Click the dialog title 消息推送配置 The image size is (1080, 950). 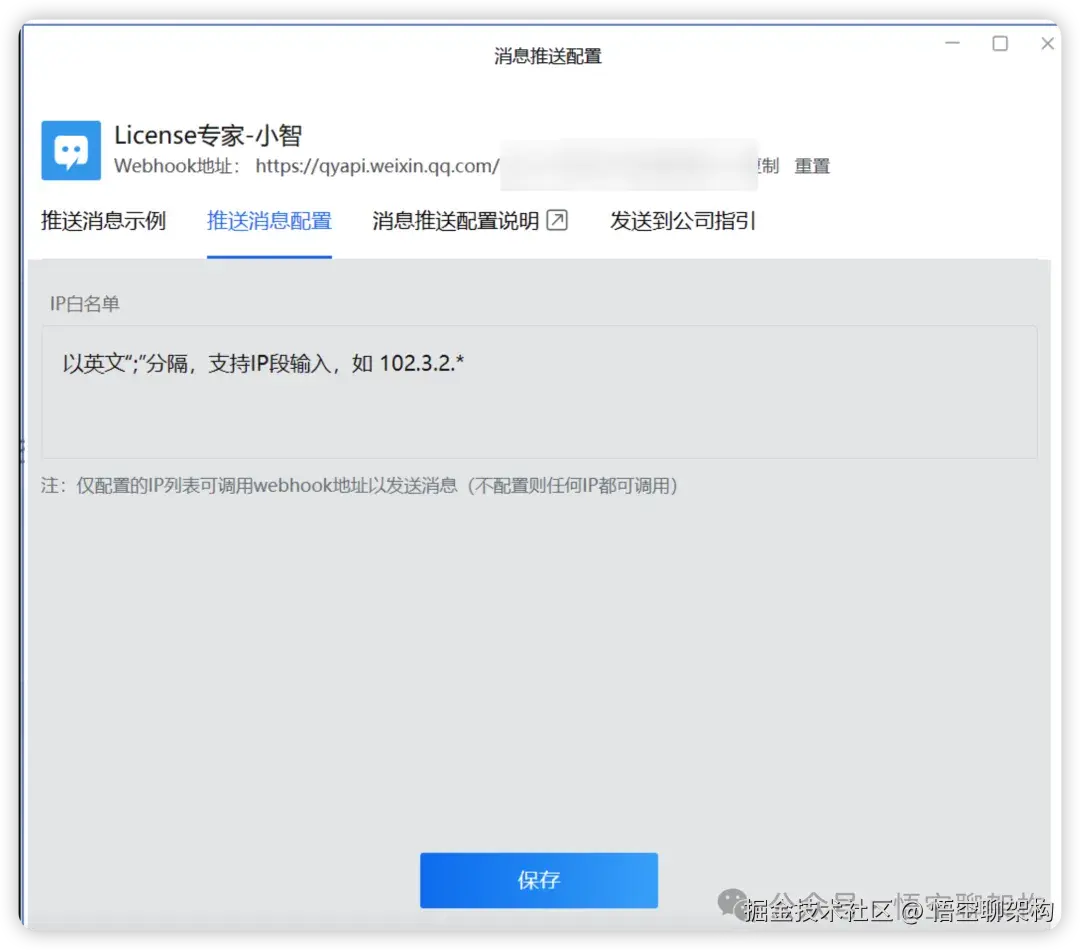click(x=548, y=57)
